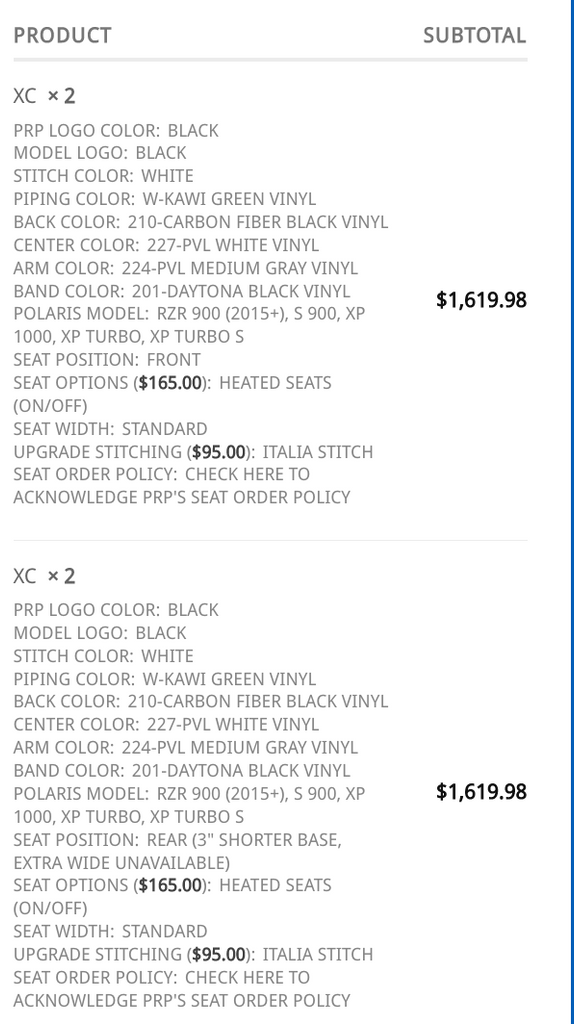Click the second $95.00 upgrade stitching price

[219, 954]
